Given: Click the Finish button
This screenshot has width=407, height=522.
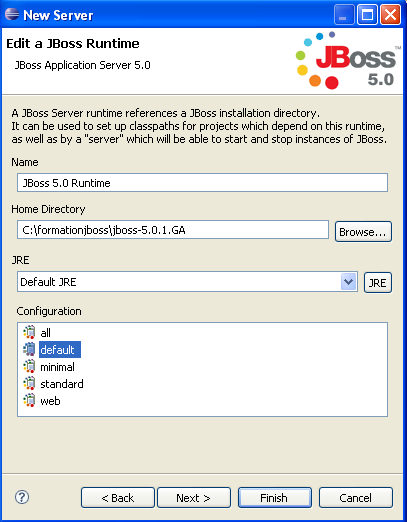Looking at the screenshot, I should (275, 498).
